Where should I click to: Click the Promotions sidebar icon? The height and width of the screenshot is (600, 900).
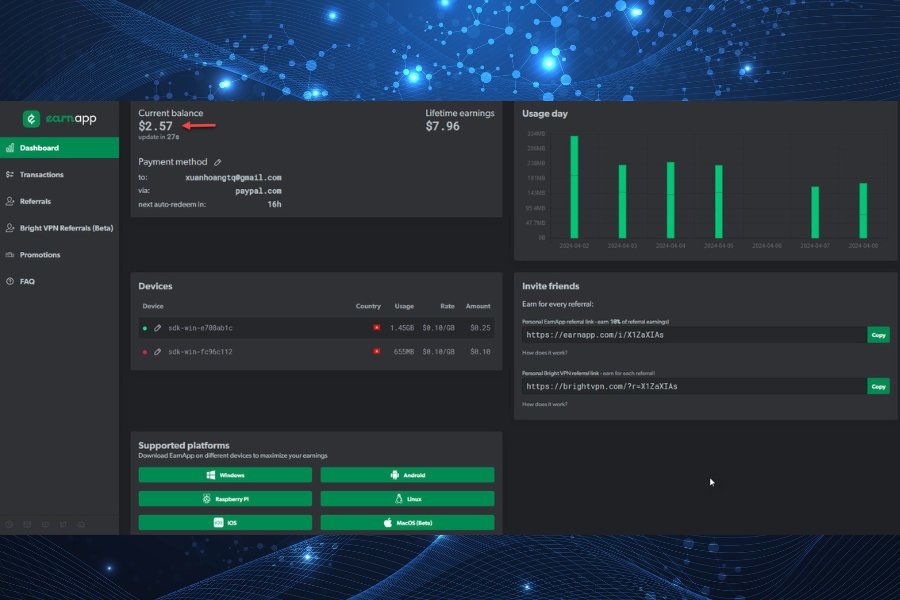coord(10,255)
